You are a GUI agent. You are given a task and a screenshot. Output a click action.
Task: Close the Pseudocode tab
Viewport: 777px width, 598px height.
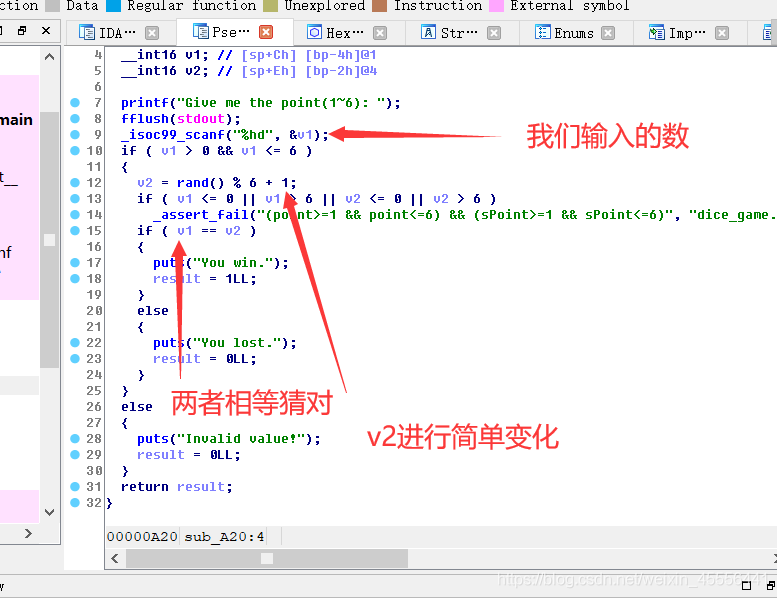pyautogui.click(x=267, y=32)
